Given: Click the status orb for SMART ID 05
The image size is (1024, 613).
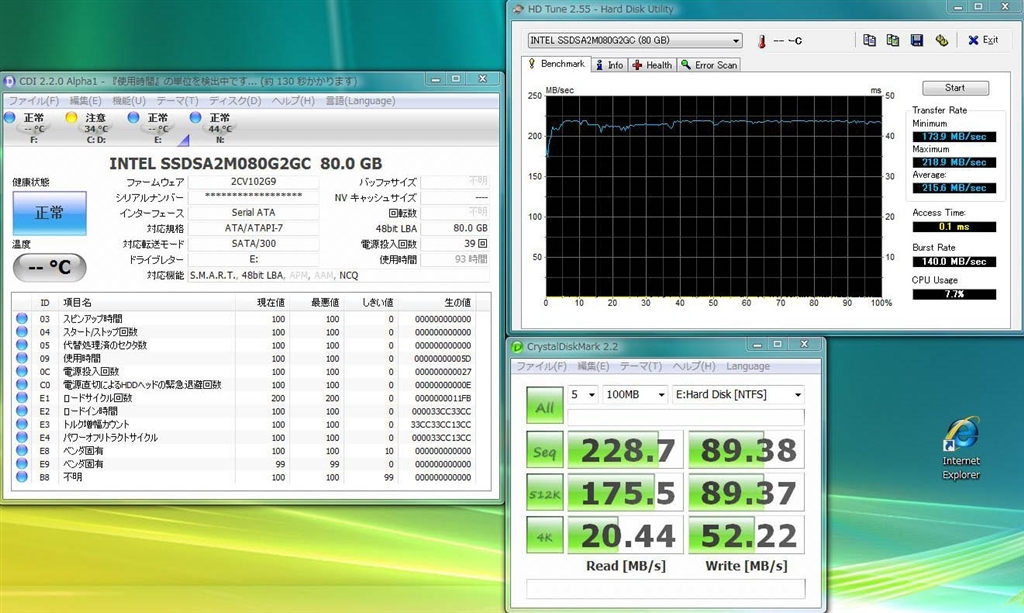Looking at the screenshot, I should point(22,345).
